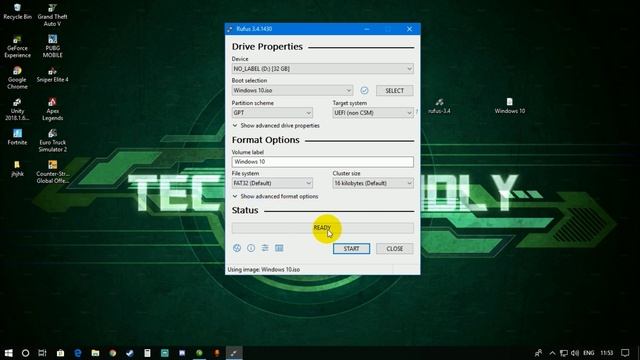Expand Show advanced drive properties
This screenshot has height=360, width=640.
276,126
